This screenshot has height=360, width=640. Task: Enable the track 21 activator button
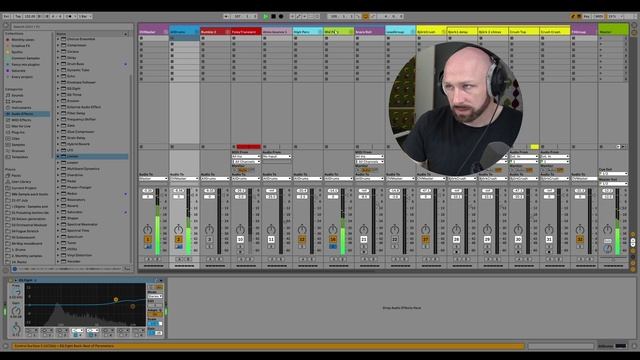pyautogui.click(x=363, y=240)
